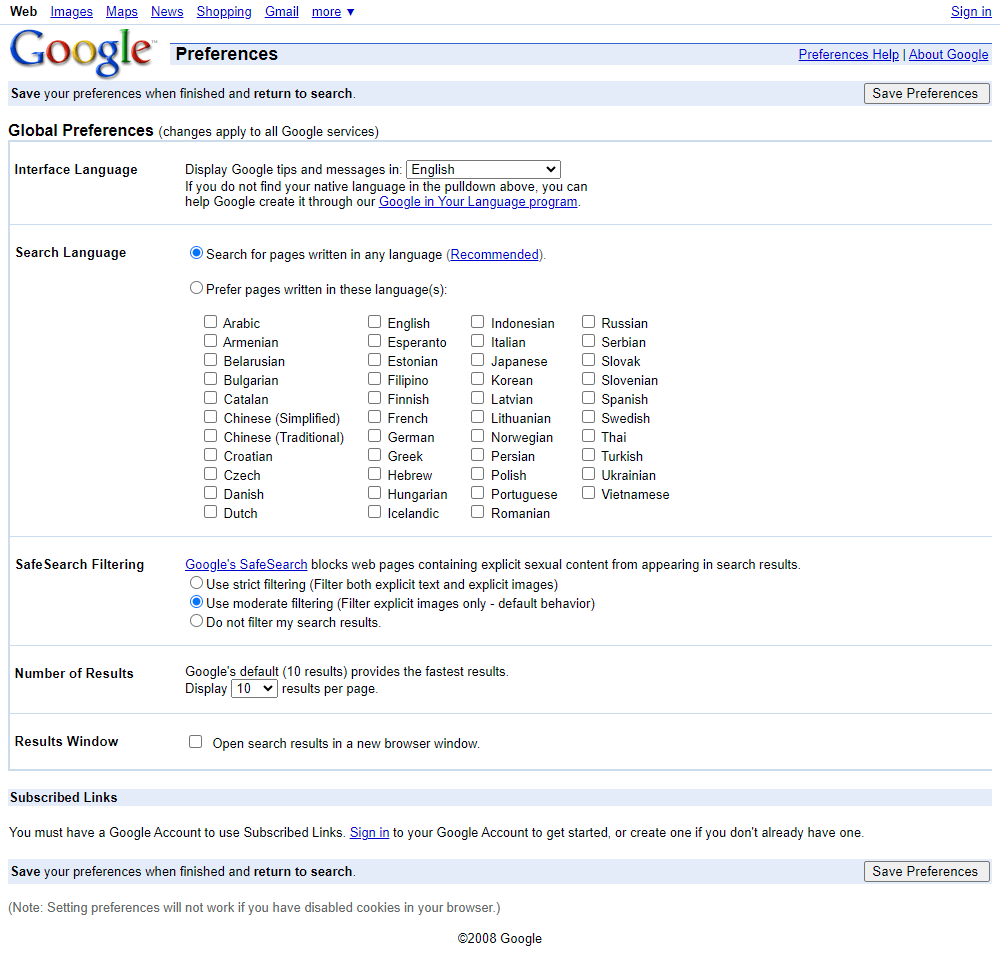Click the ©2008 Google footer text
This screenshot has width=1000, height=960.
click(x=500, y=938)
